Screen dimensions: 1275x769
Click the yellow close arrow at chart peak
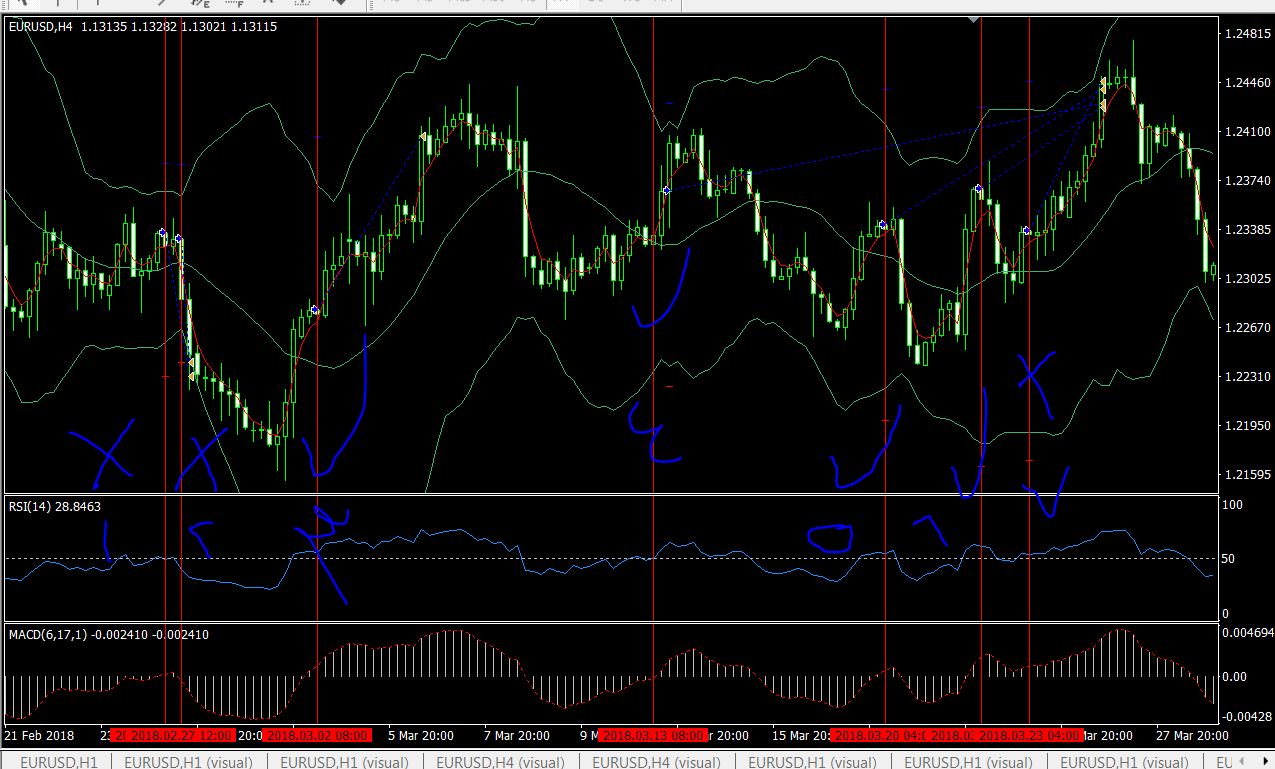[x=1103, y=84]
